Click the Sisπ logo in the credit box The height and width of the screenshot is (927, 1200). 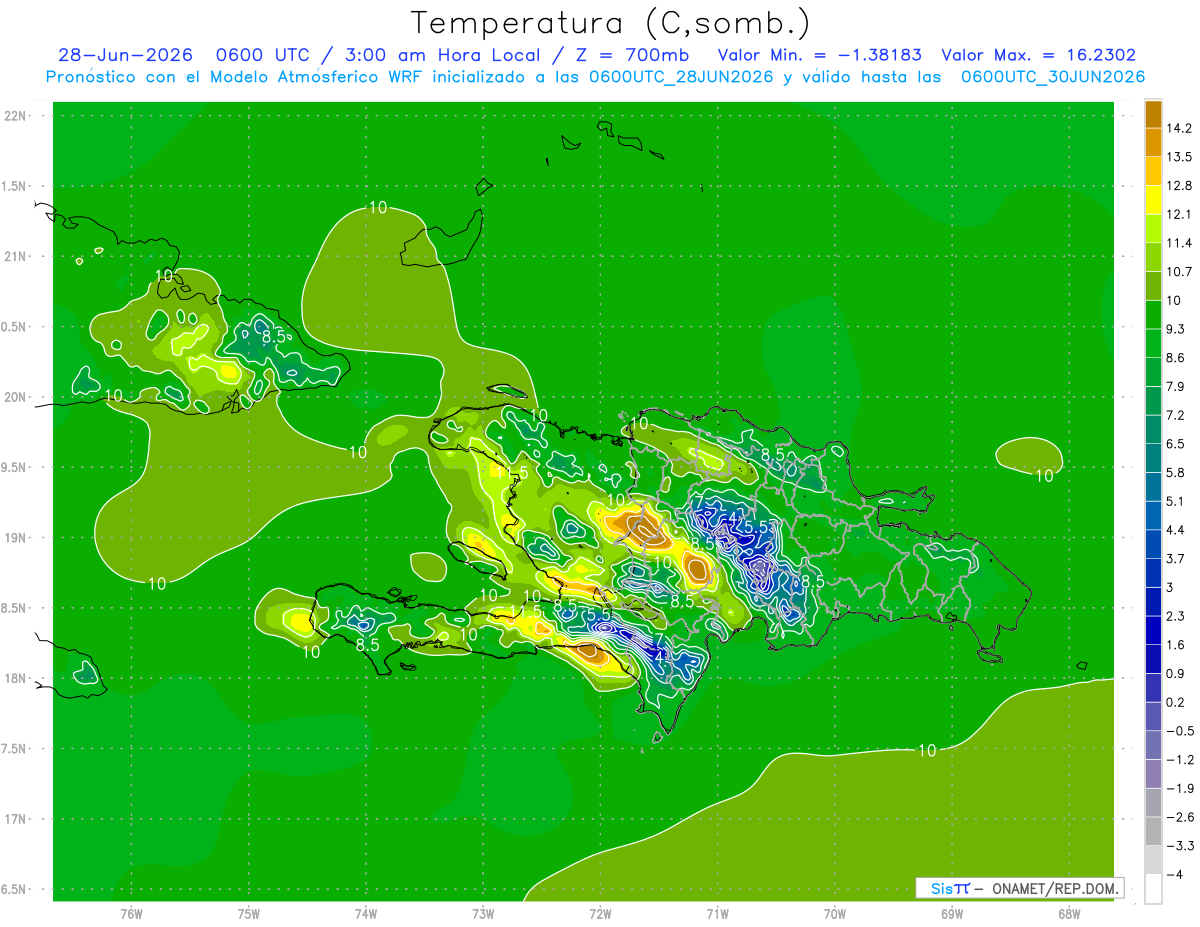click(951, 888)
